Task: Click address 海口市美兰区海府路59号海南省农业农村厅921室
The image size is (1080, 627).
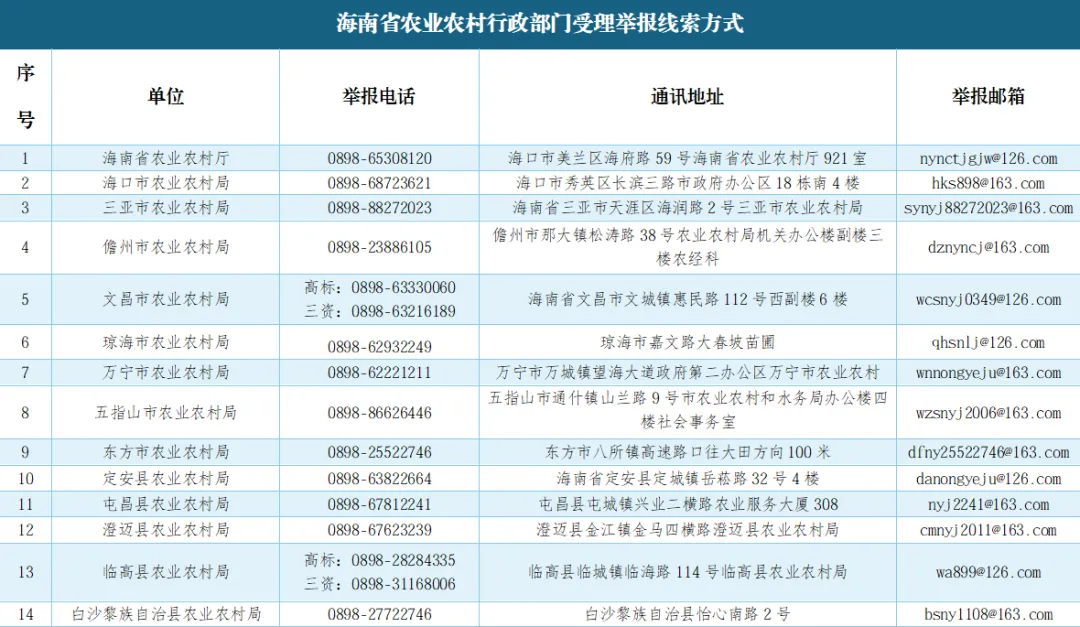Action: [687, 158]
